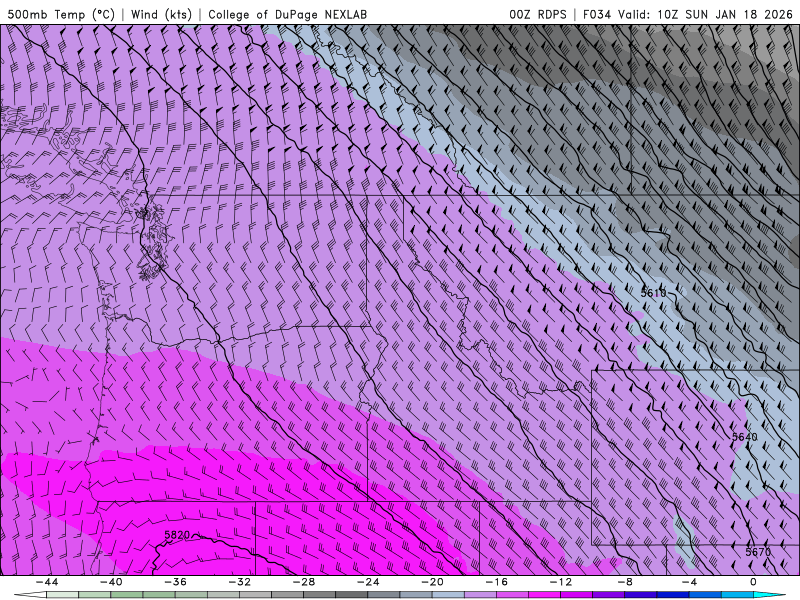Click the -40 colorbar tick label
This screenshot has height=600, width=800.
click(111, 582)
